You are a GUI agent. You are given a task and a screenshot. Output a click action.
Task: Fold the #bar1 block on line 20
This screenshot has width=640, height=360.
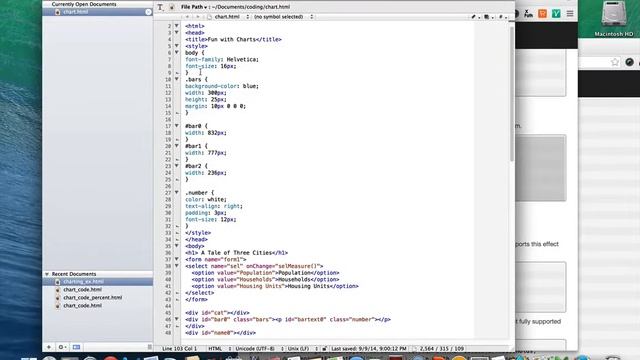pyautogui.click(x=177, y=146)
